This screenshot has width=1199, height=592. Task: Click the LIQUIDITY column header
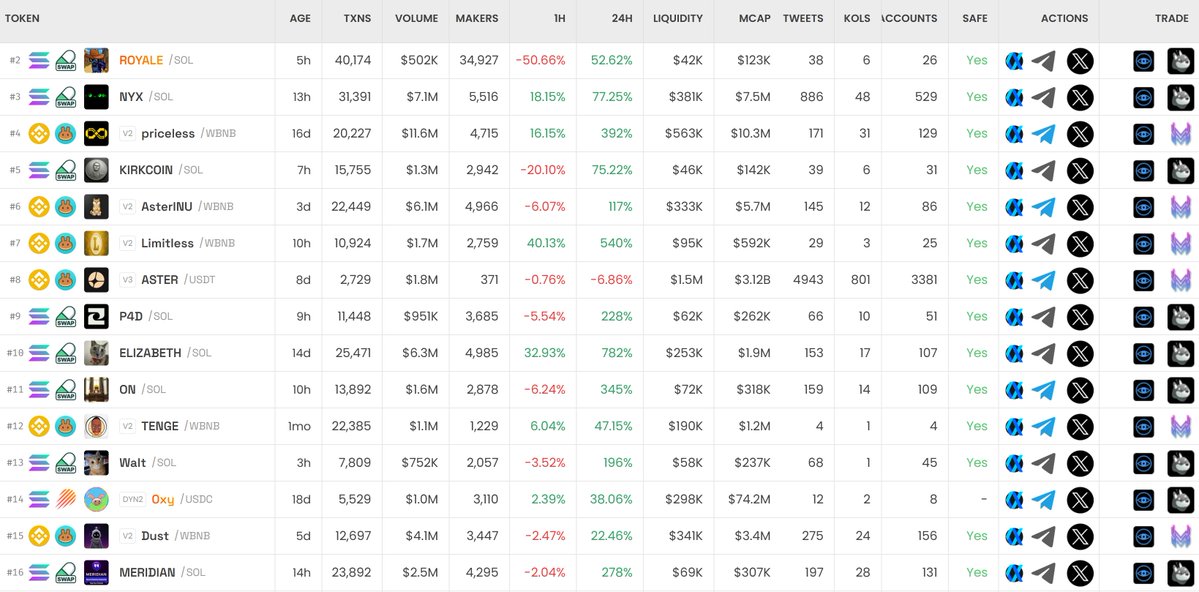click(x=677, y=18)
